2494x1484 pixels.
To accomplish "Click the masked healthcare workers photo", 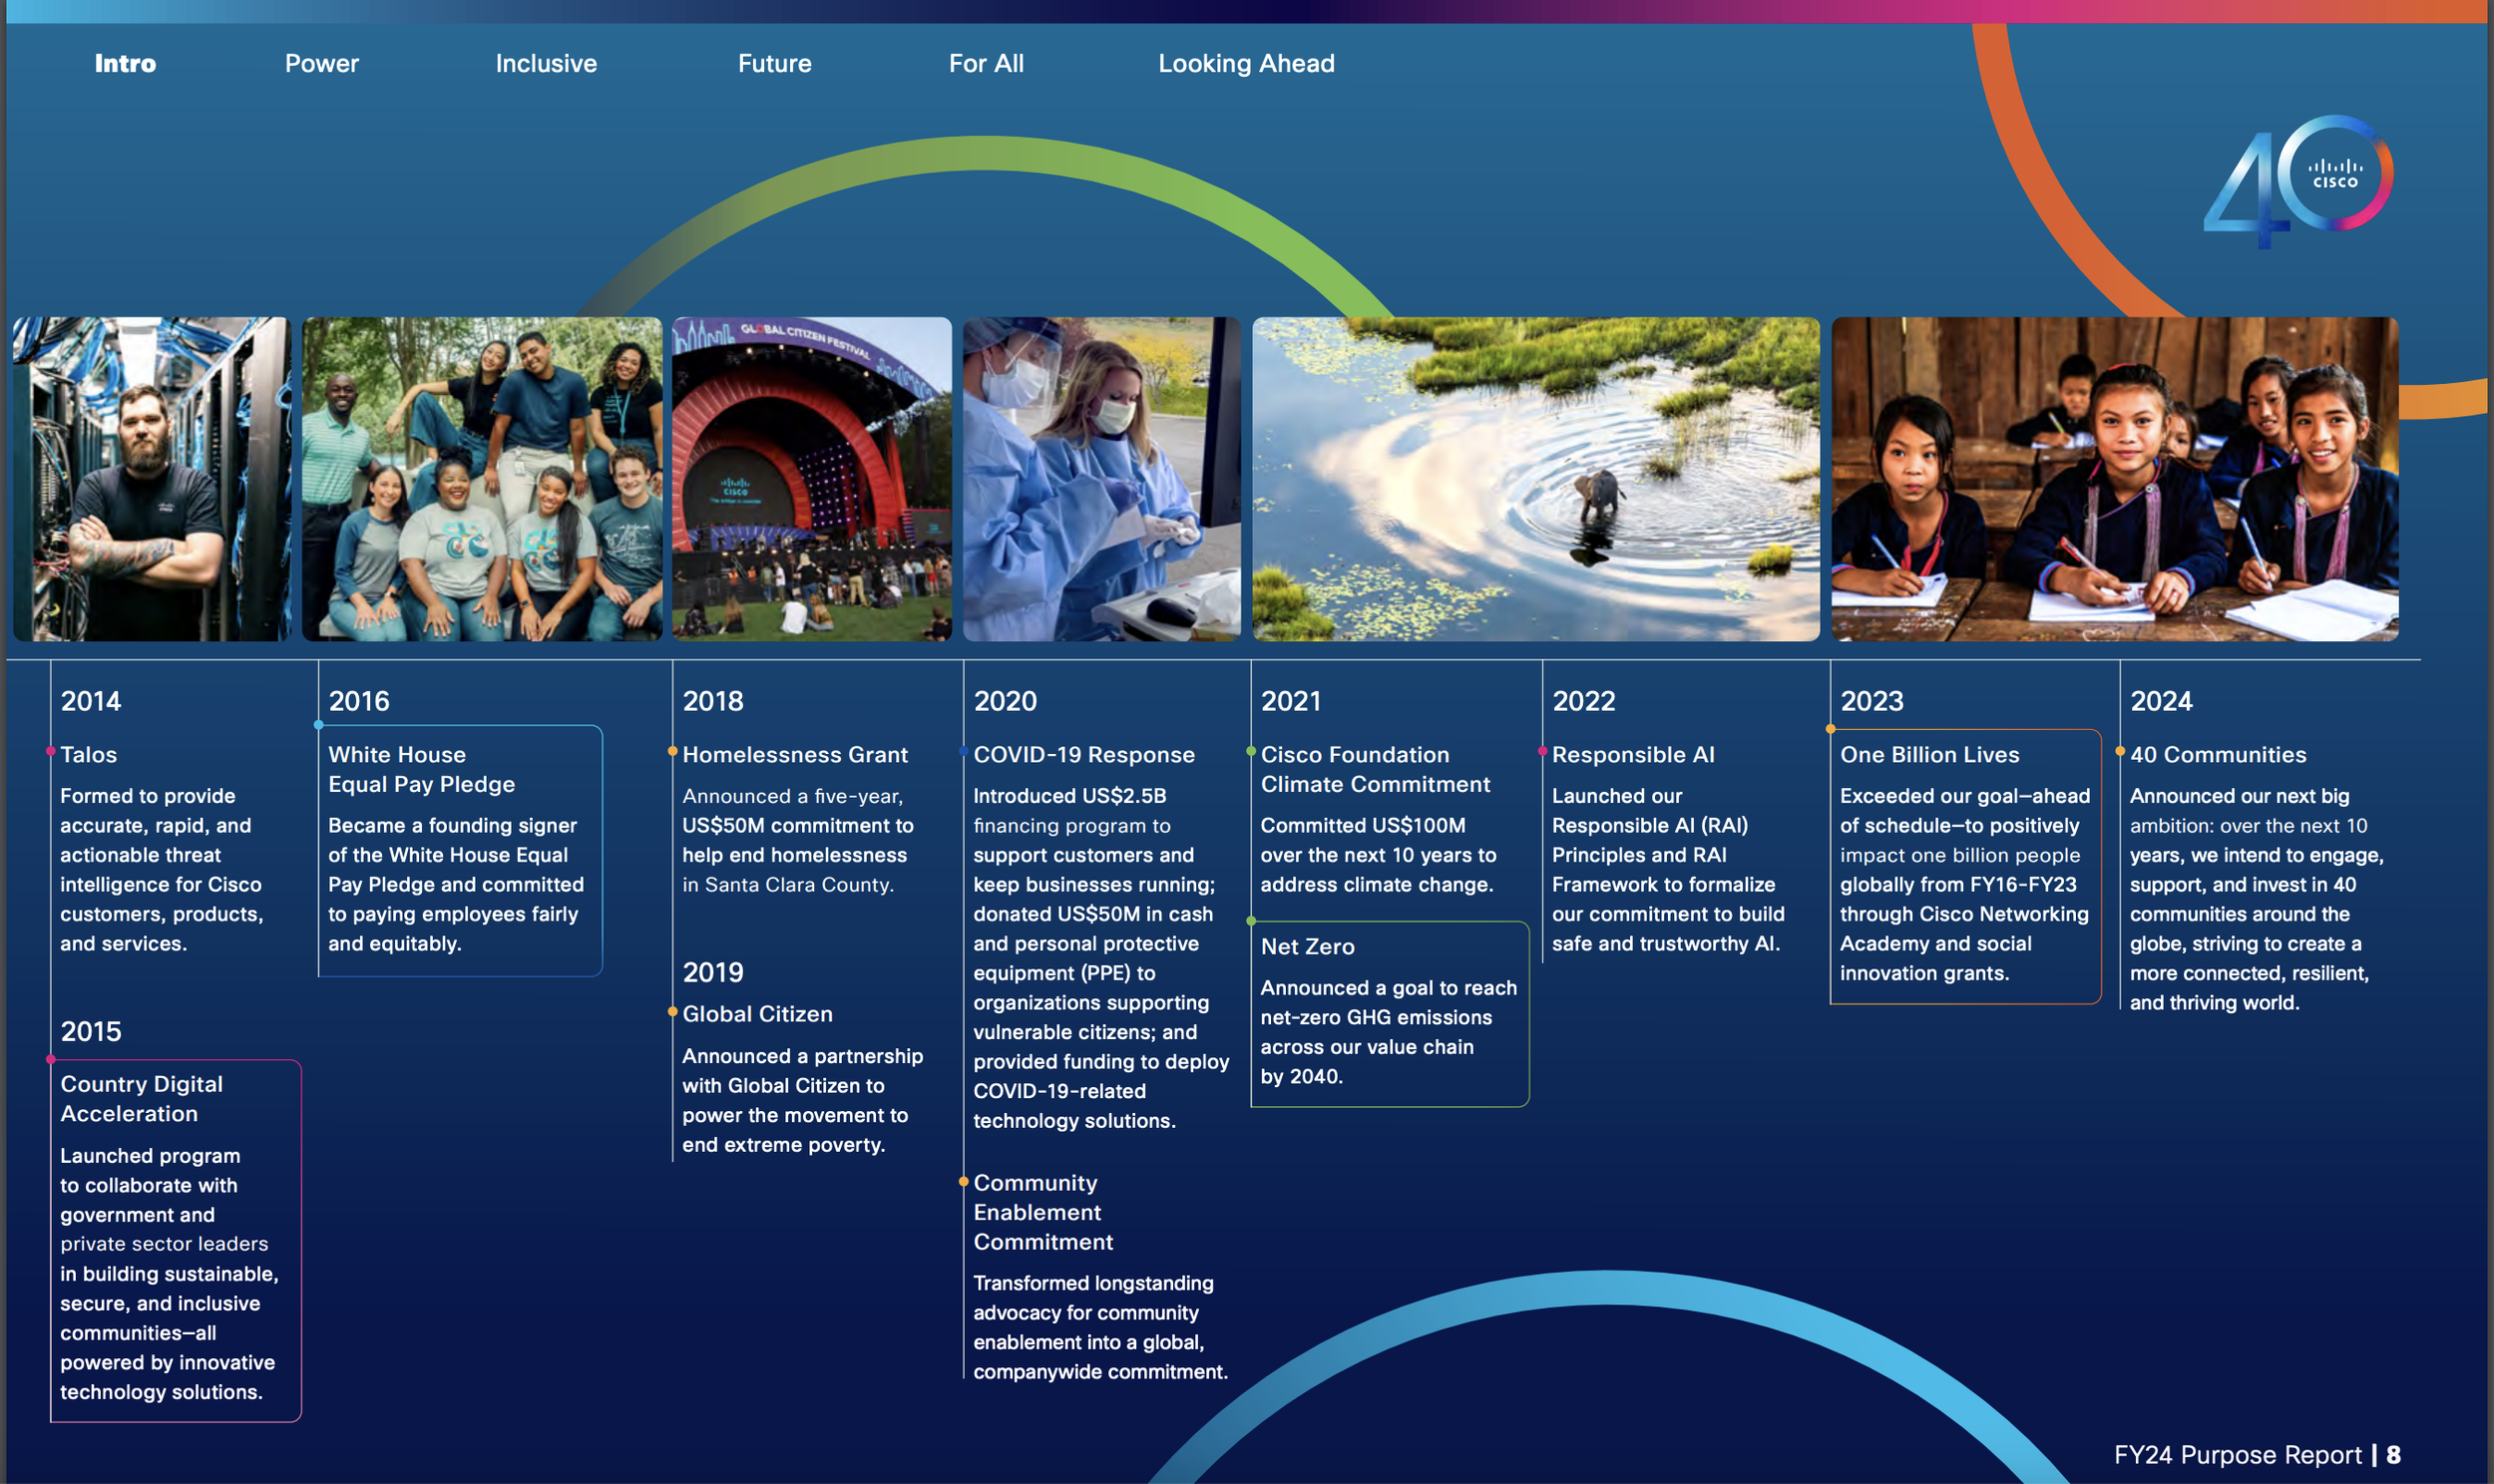I will click(1101, 478).
